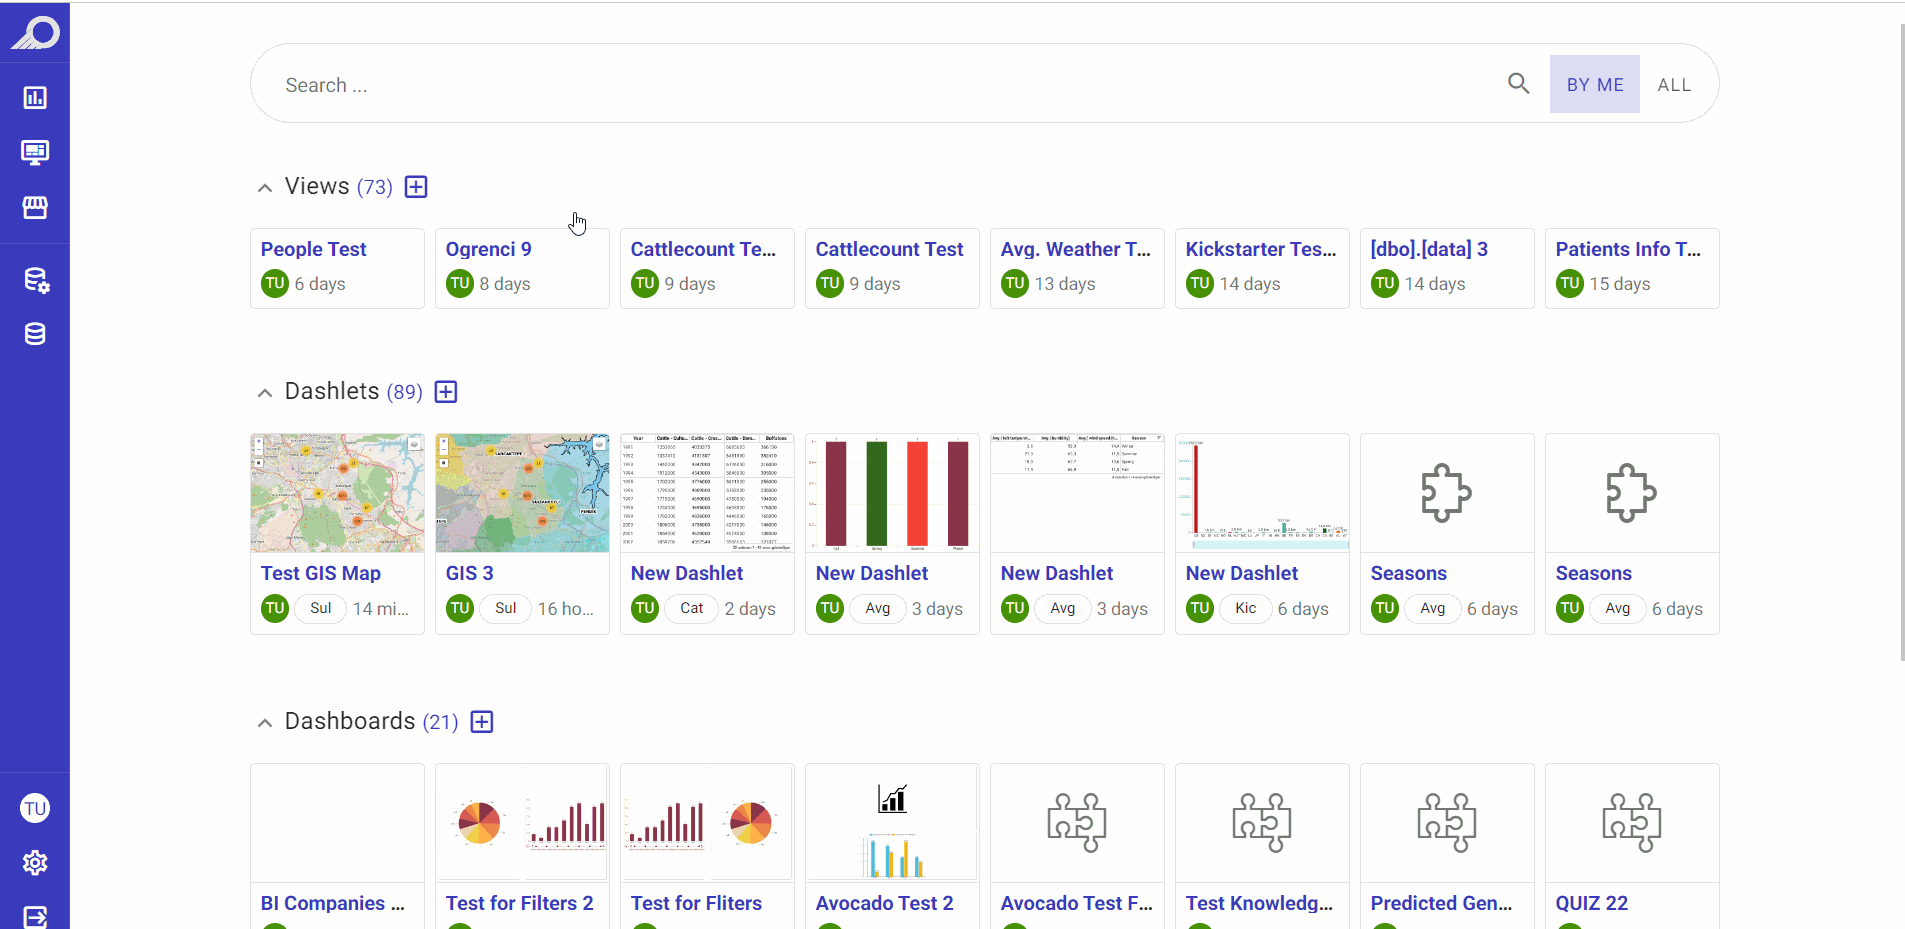Open the settings gear in sidebar
This screenshot has width=1905, height=929.
(x=35, y=862)
